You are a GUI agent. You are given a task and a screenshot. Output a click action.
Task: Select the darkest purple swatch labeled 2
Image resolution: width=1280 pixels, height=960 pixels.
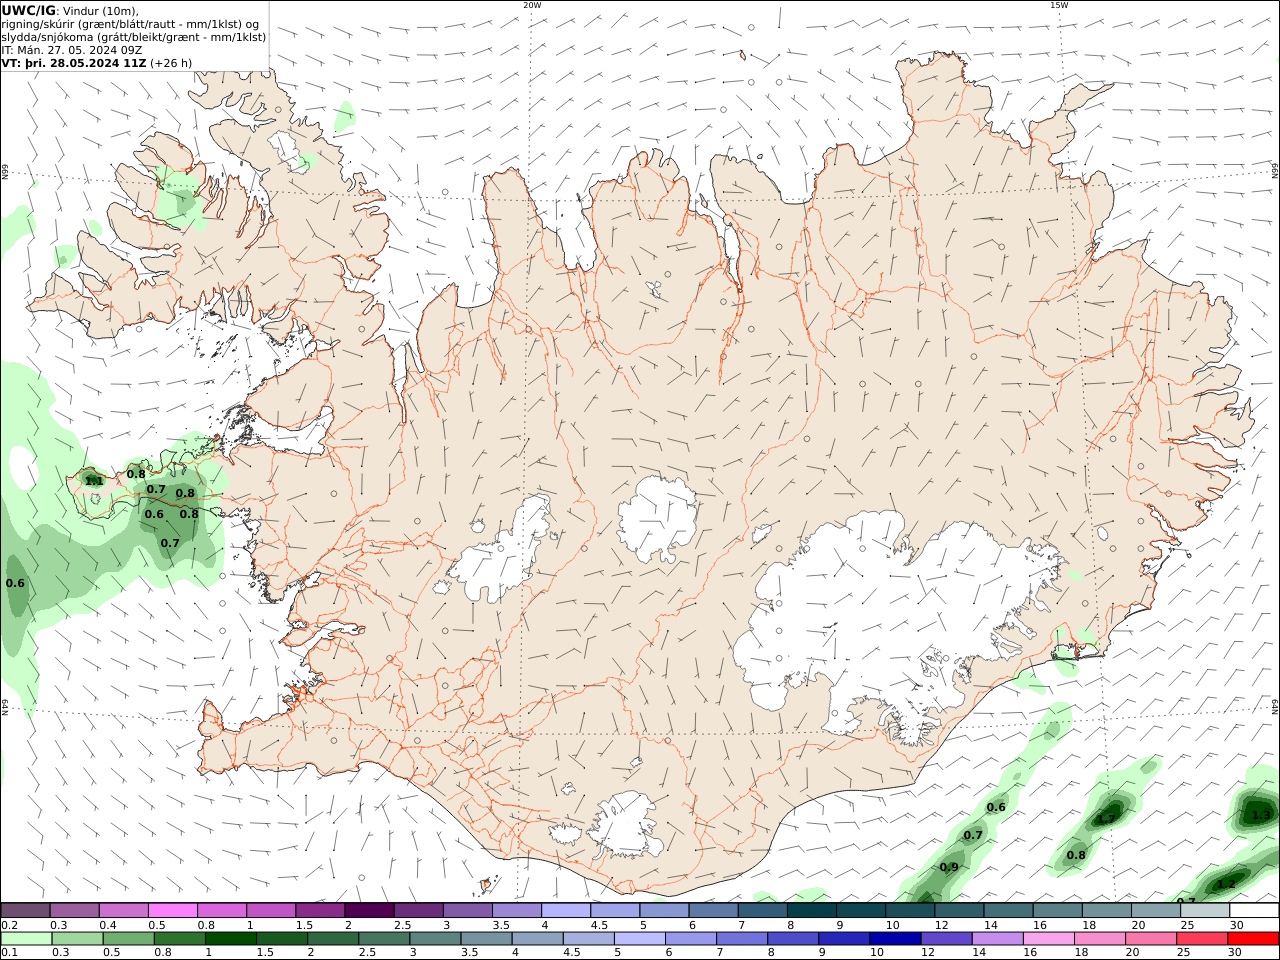pyautogui.click(x=368, y=910)
